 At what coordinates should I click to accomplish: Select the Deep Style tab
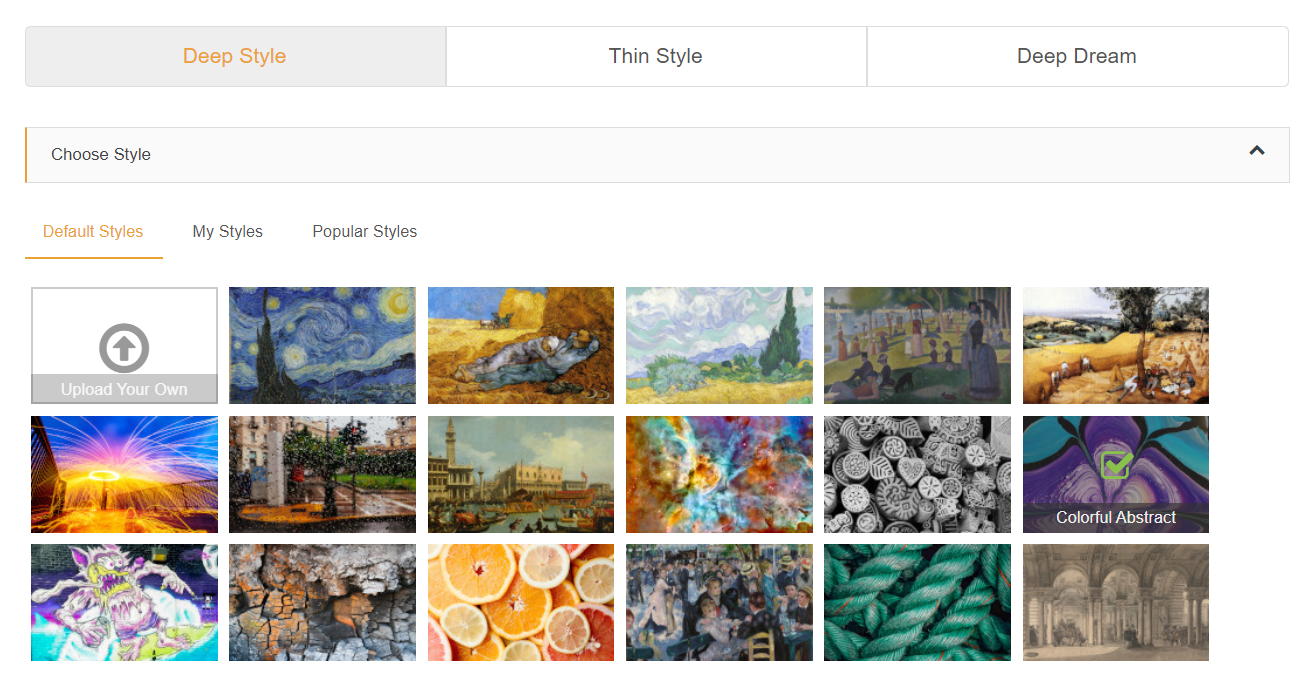click(x=235, y=56)
